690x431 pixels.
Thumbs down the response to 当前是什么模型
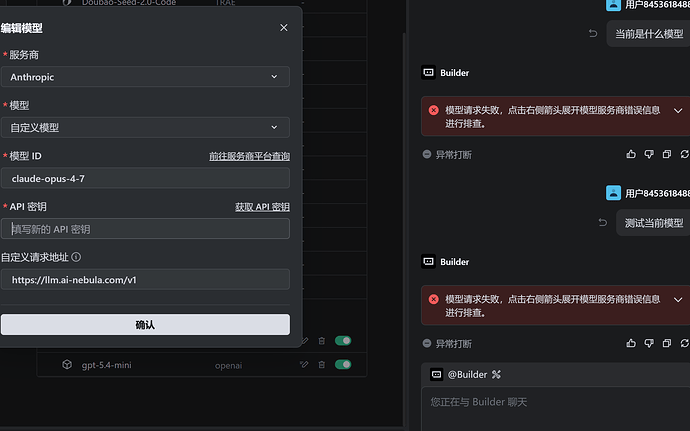point(649,154)
